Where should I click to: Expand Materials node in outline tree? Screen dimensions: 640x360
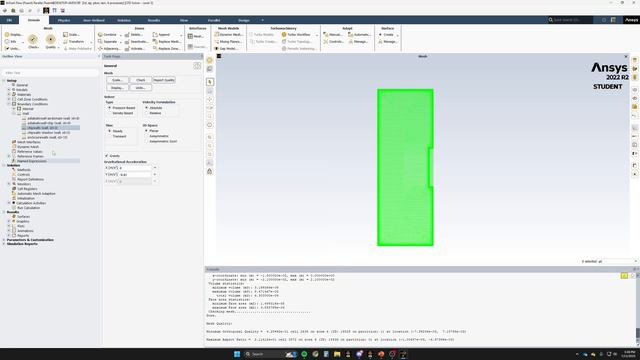tap(9, 95)
